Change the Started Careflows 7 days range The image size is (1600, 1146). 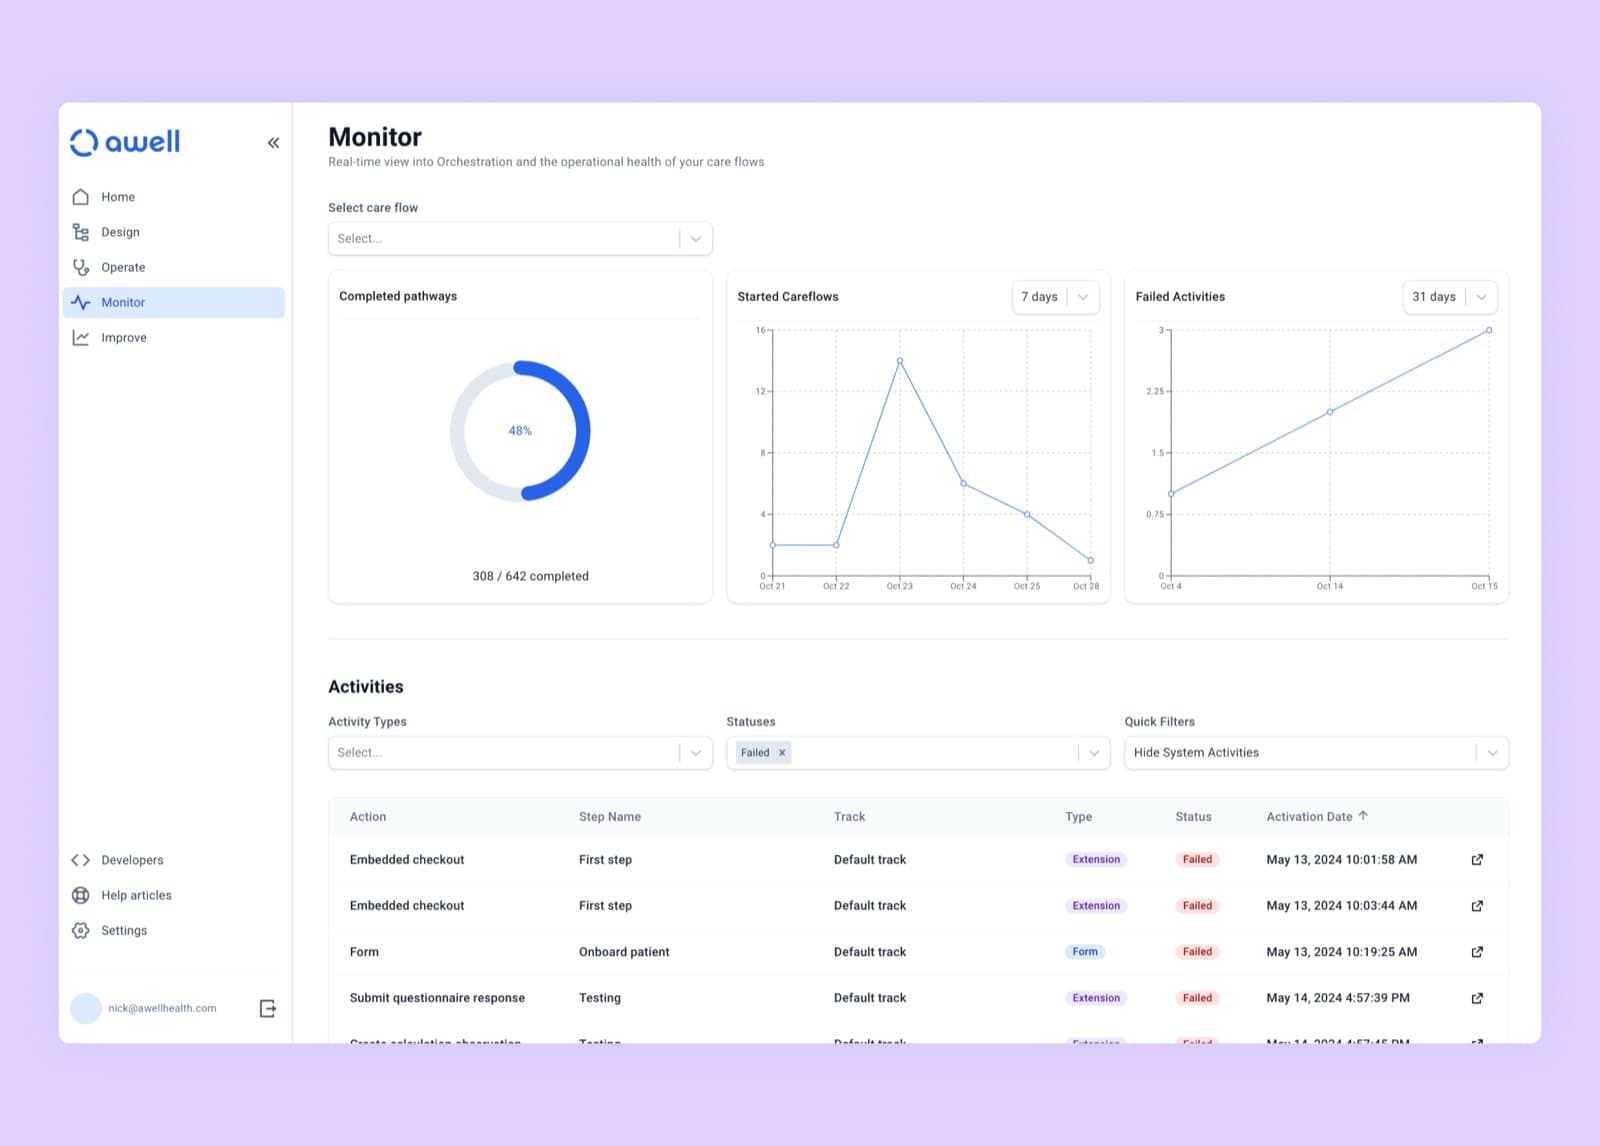click(1055, 297)
